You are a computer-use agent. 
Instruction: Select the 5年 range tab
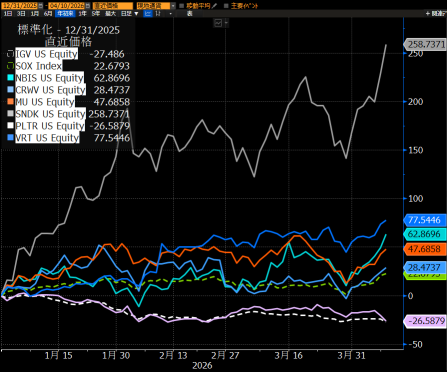pos(96,13)
